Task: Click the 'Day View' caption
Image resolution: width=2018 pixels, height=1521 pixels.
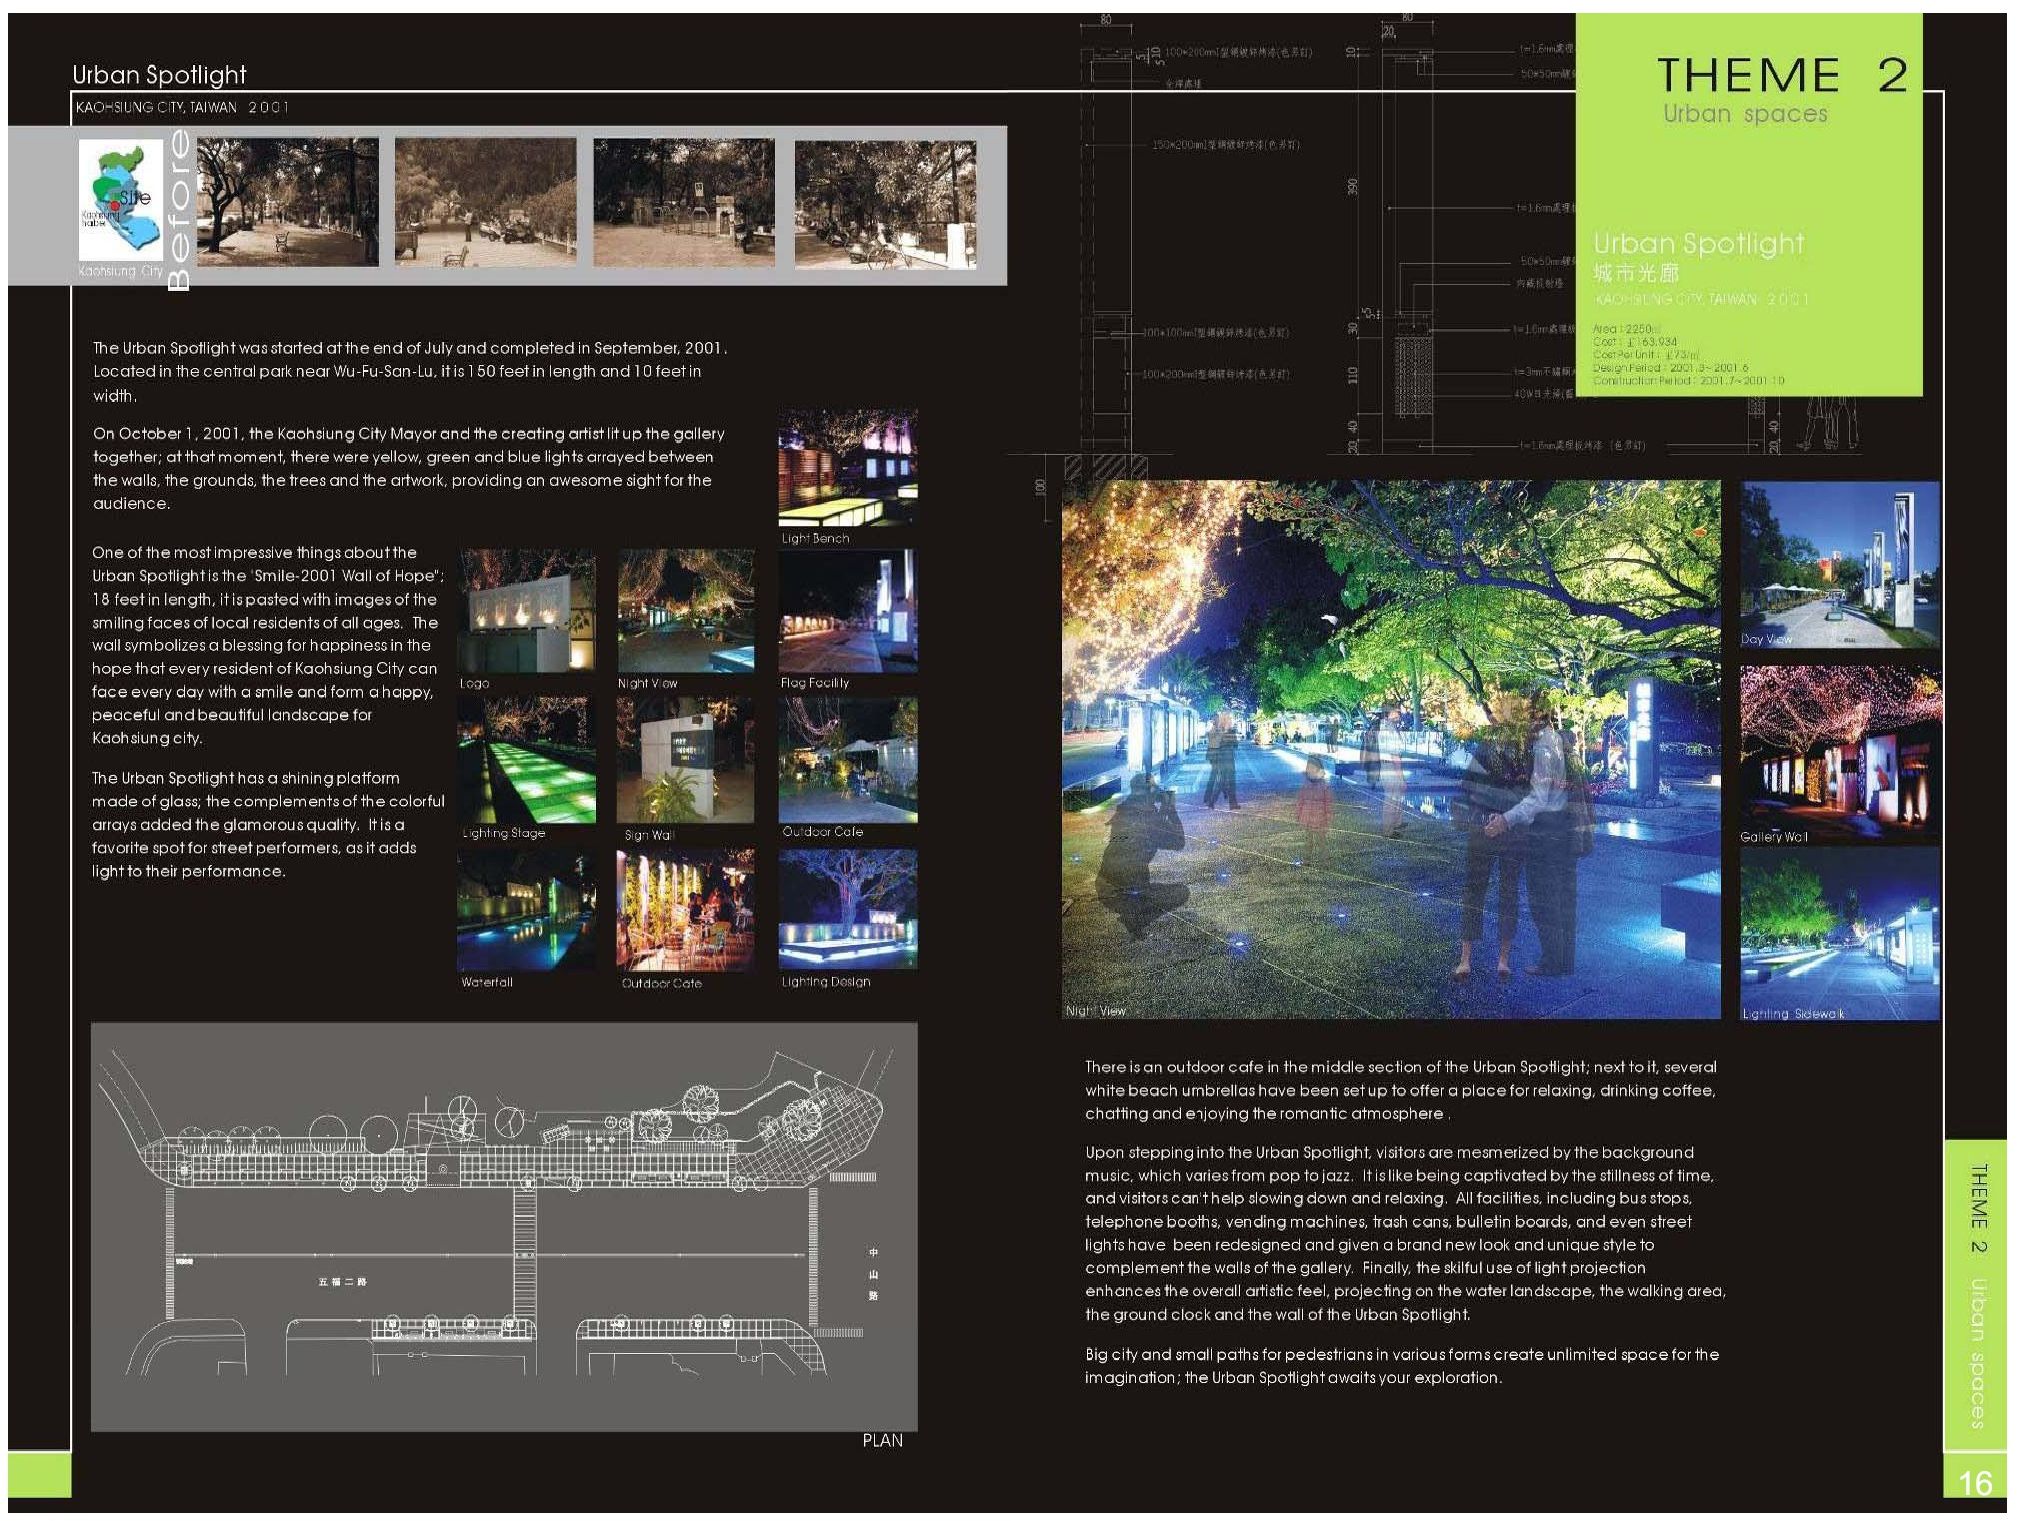Action: tap(1766, 639)
